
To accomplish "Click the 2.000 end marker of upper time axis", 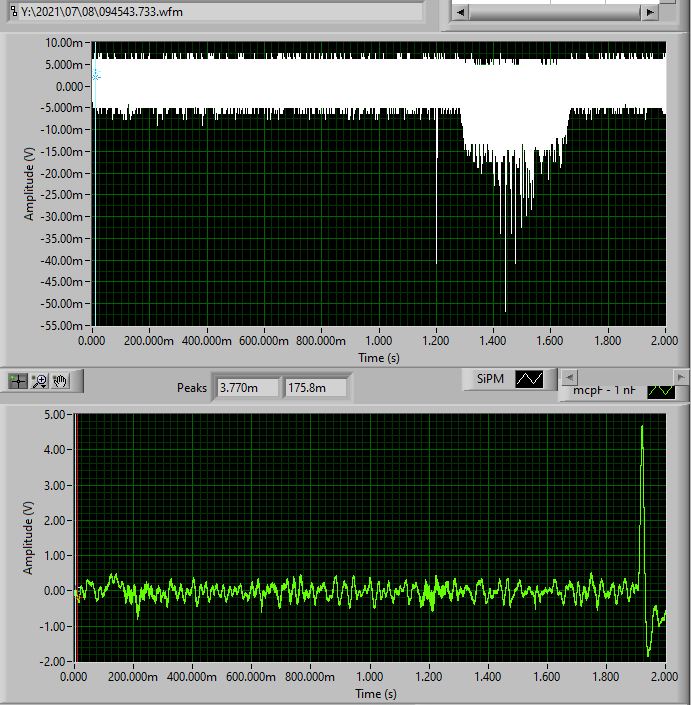I will coord(664,340).
